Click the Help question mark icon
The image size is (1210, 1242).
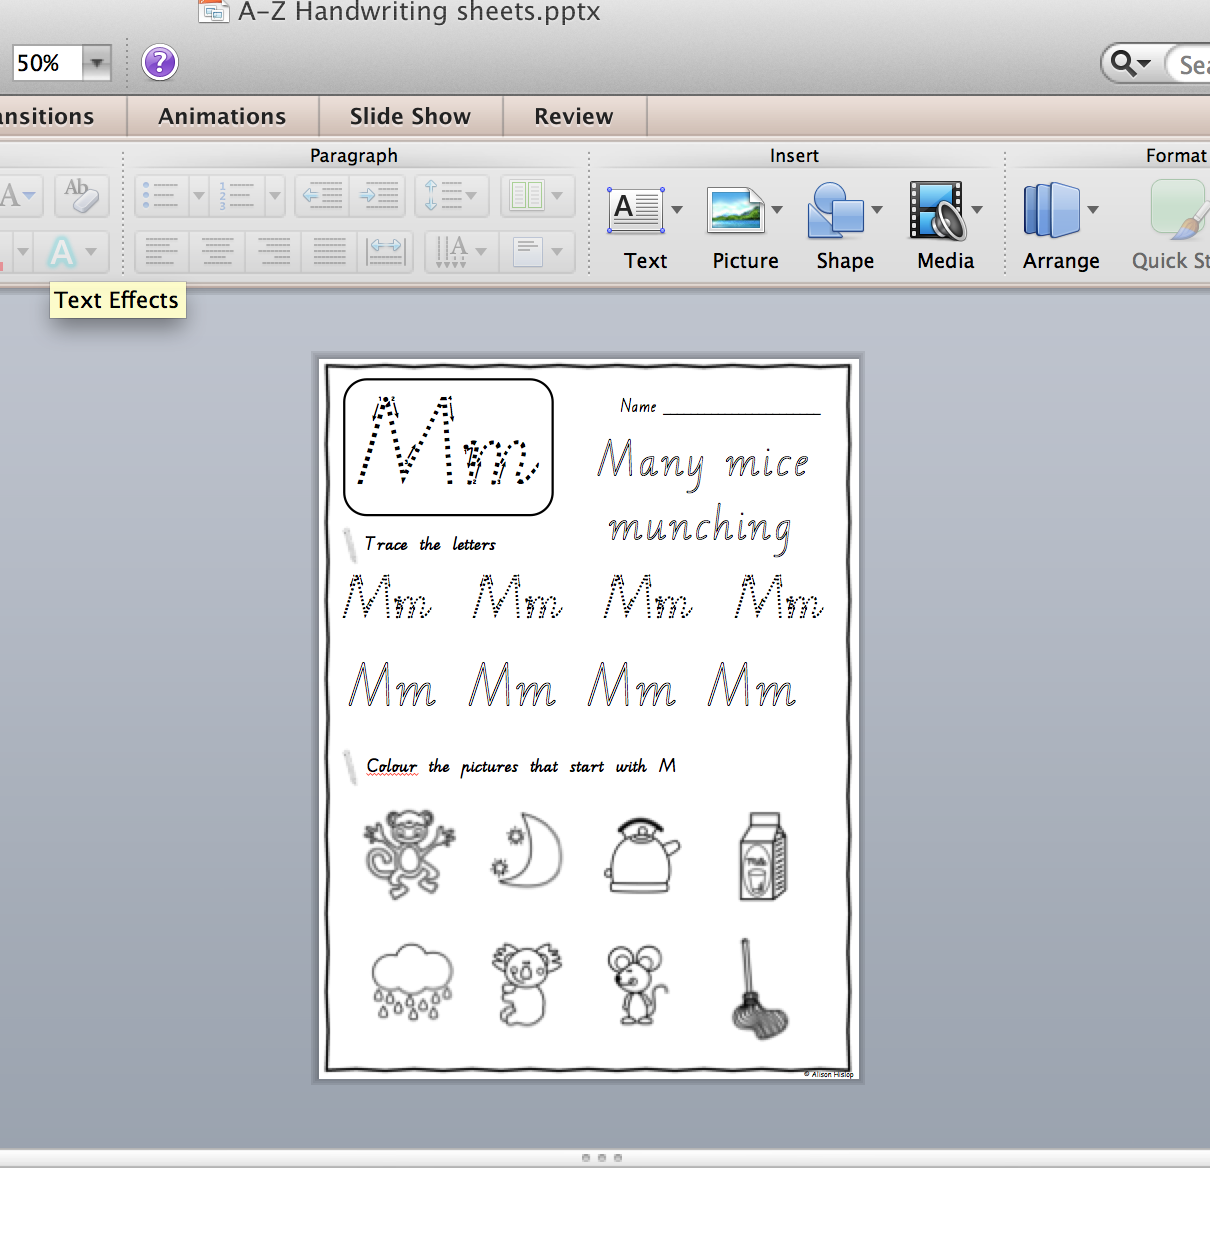coord(159,62)
